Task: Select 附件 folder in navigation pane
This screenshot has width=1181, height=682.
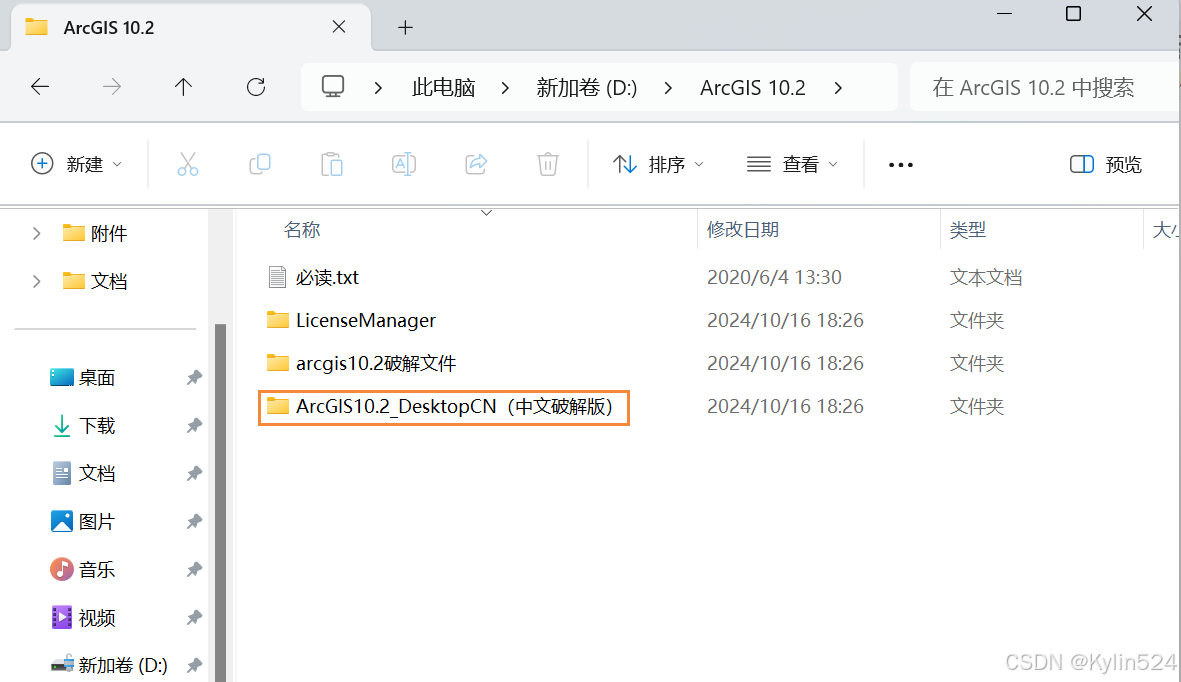Action: point(95,234)
